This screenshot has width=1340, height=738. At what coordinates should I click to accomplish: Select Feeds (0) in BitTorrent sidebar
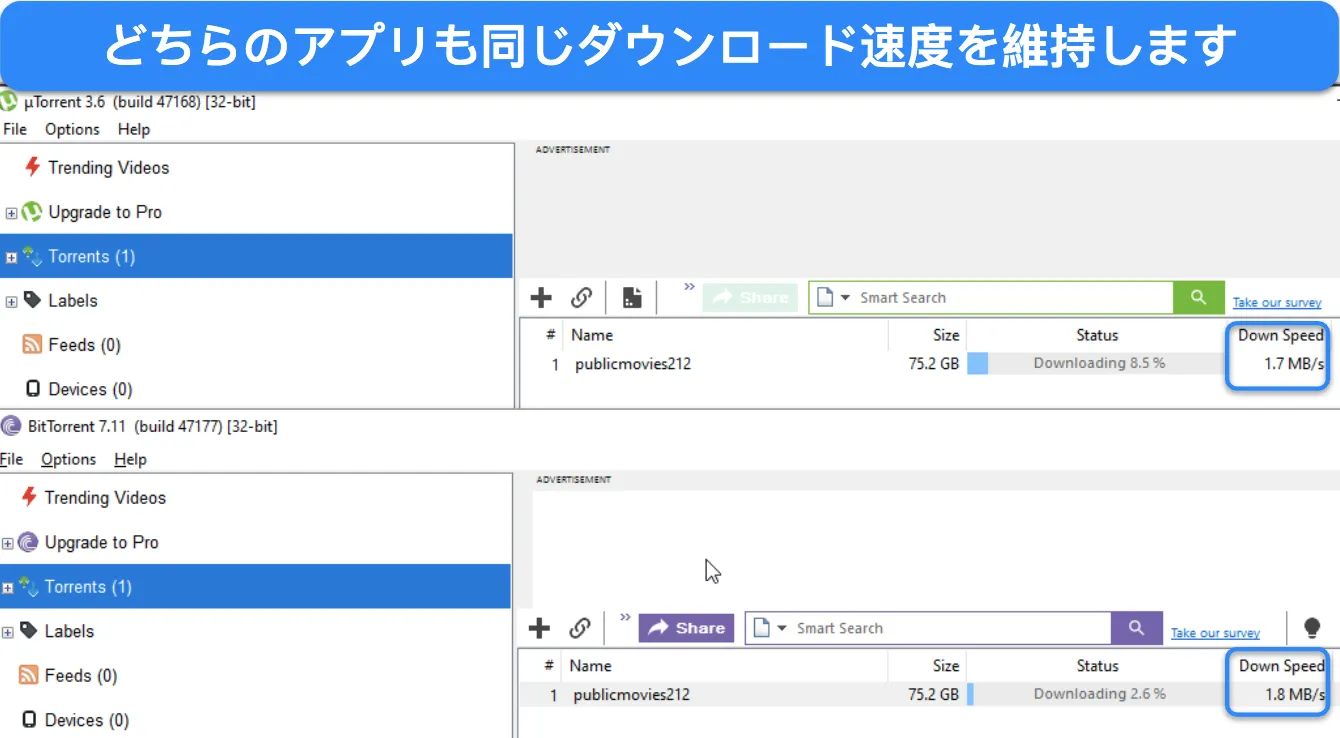pos(68,676)
